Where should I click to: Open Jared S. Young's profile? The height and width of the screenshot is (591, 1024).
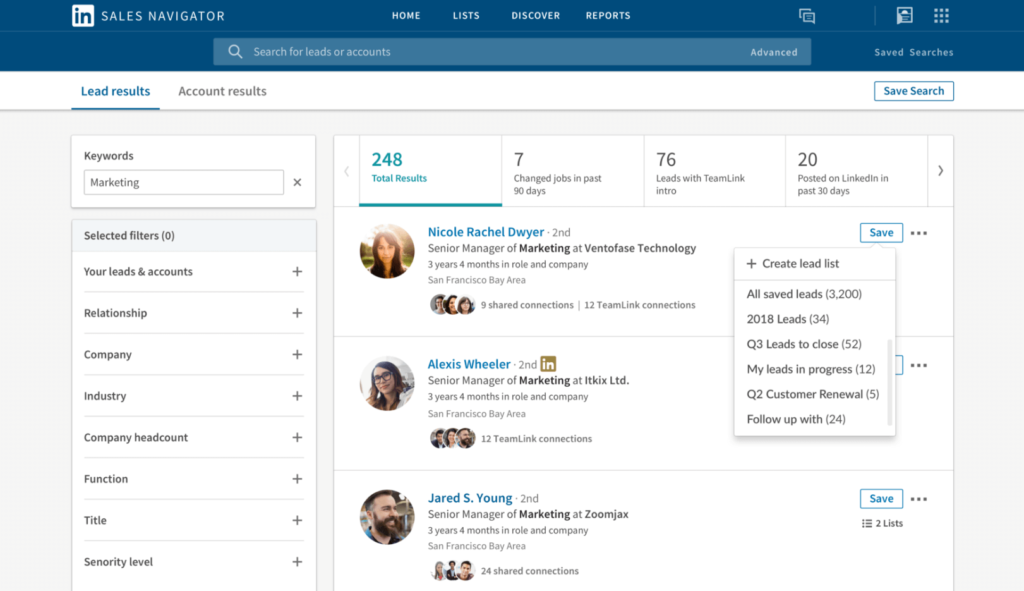[x=470, y=498]
